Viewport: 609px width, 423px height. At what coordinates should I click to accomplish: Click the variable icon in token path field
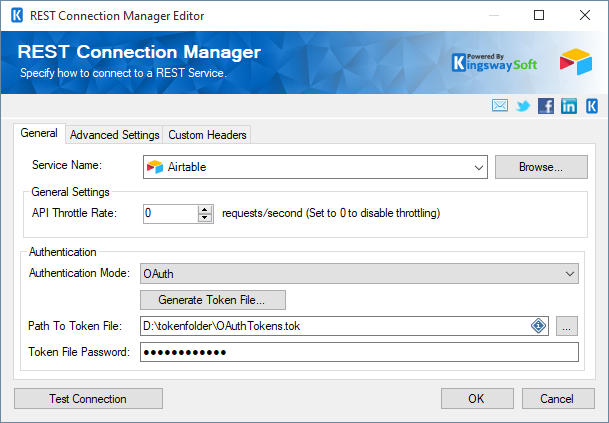click(x=538, y=326)
